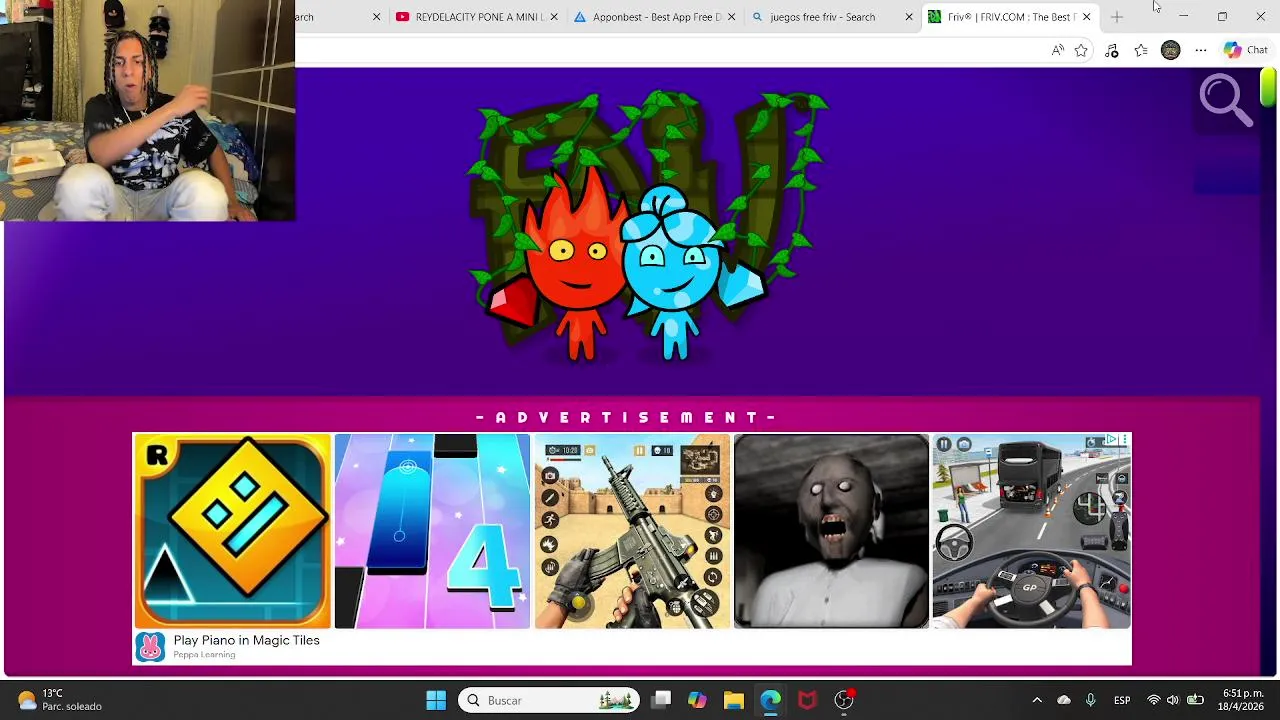The height and width of the screenshot is (720, 1280).
Task: Open the Granny horror game ad thumbnail
Action: point(831,531)
